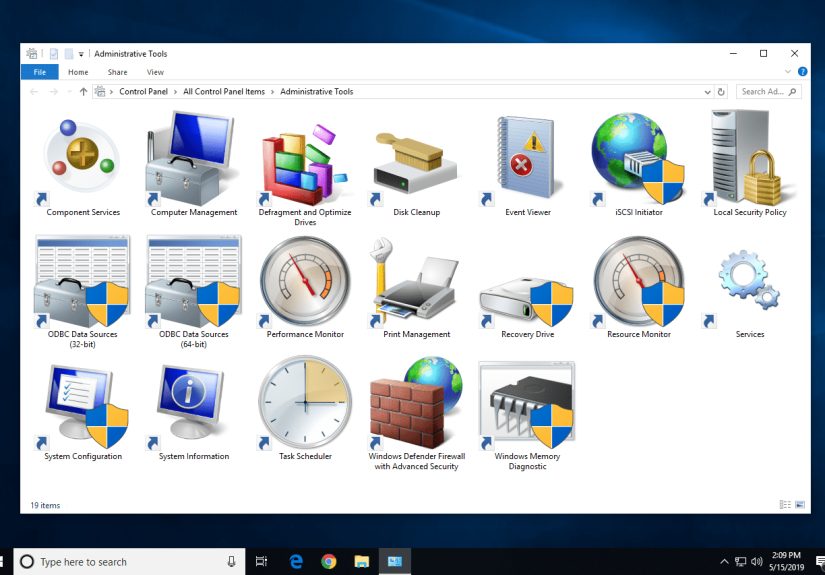Navigate to All Control Panel Items breadcrumb

pyautogui.click(x=224, y=92)
